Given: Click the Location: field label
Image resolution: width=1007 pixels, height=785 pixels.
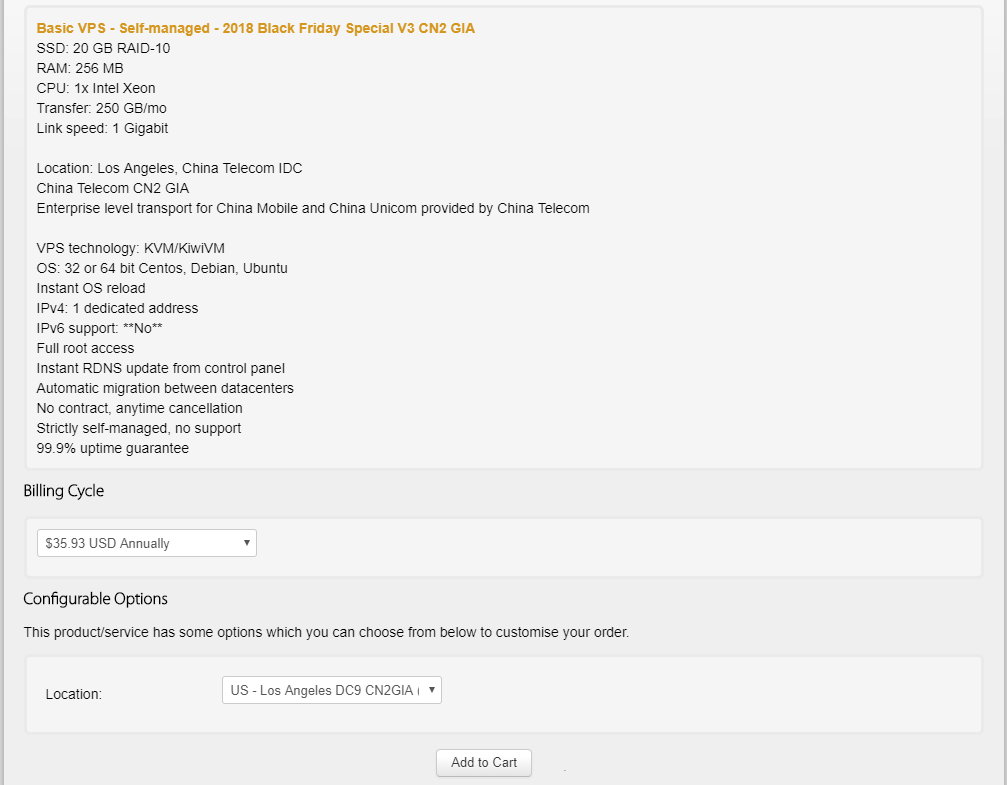Looking at the screenshot, I should coord(74,693).
